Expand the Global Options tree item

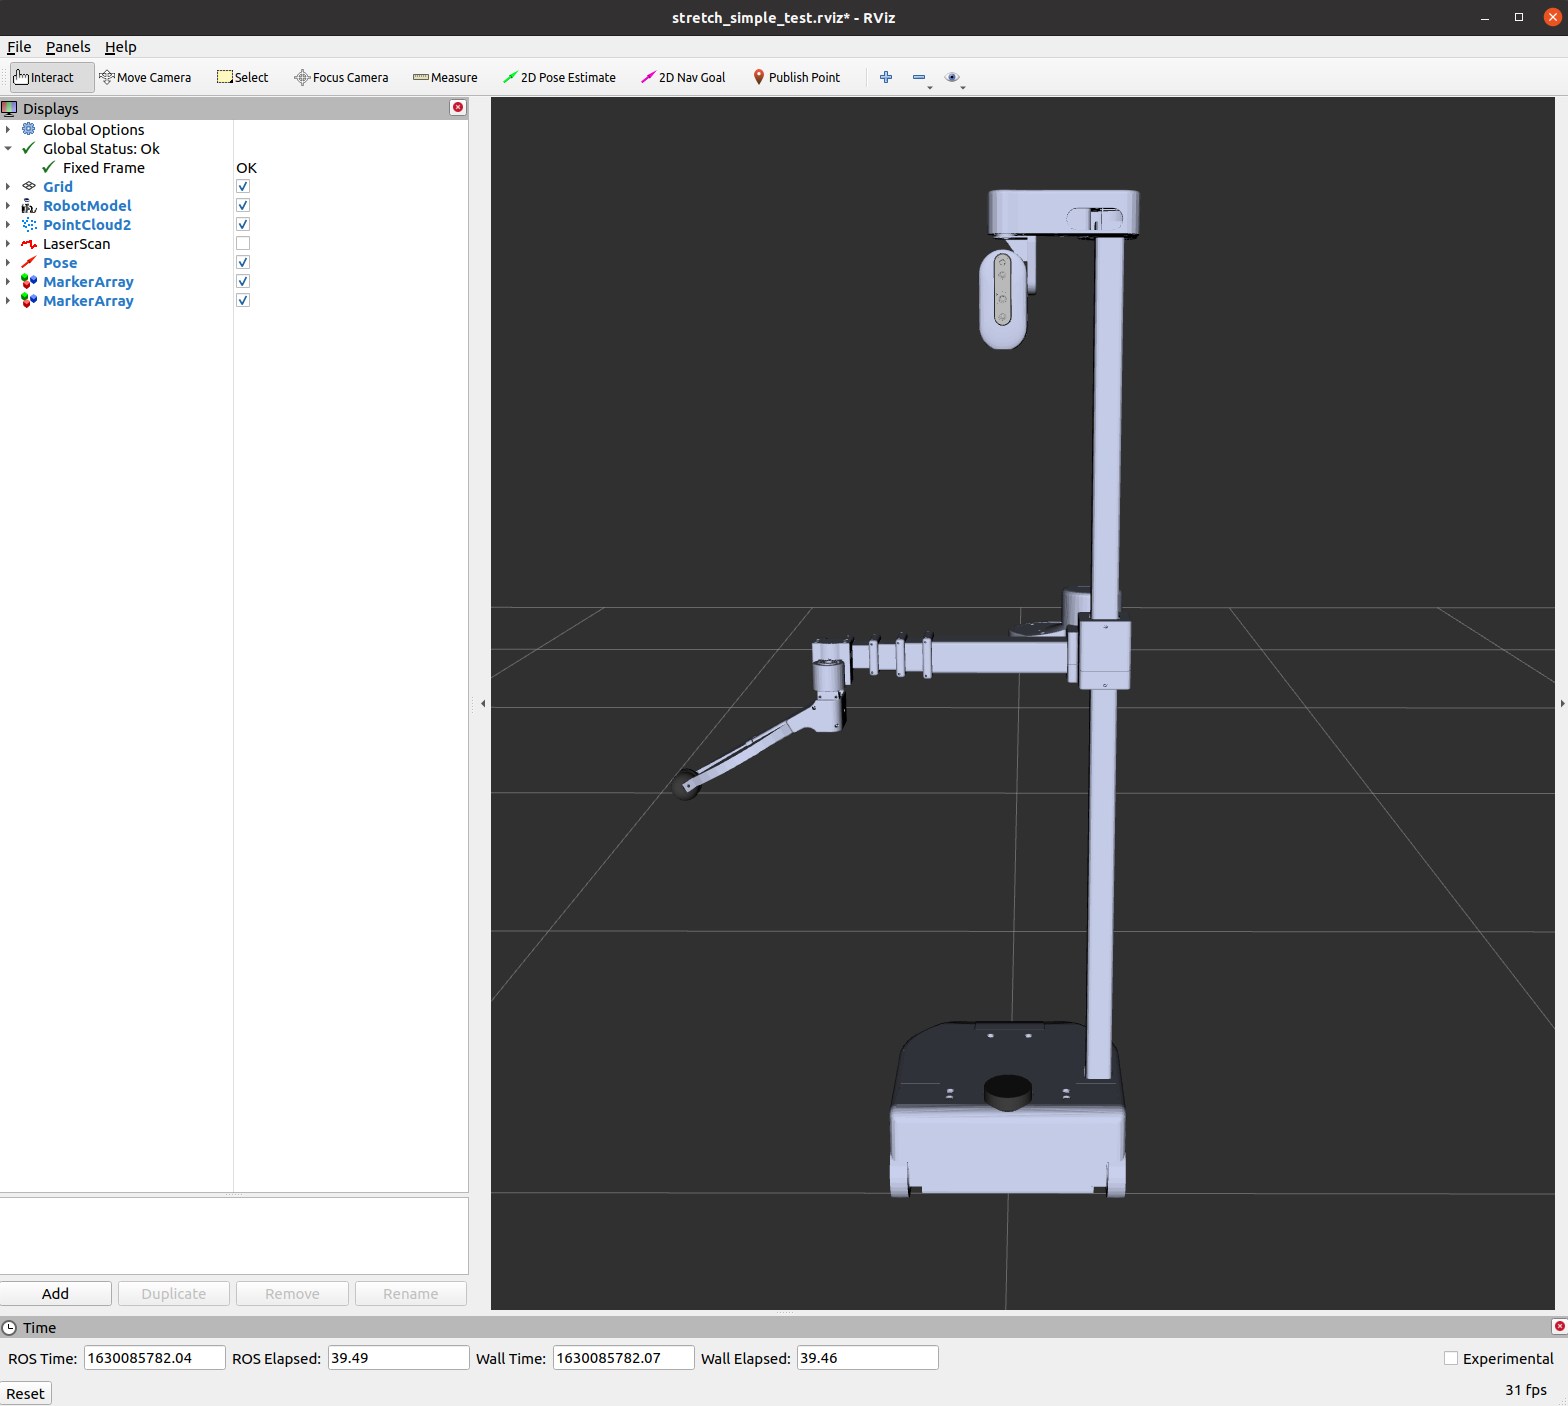coord(8,130)
